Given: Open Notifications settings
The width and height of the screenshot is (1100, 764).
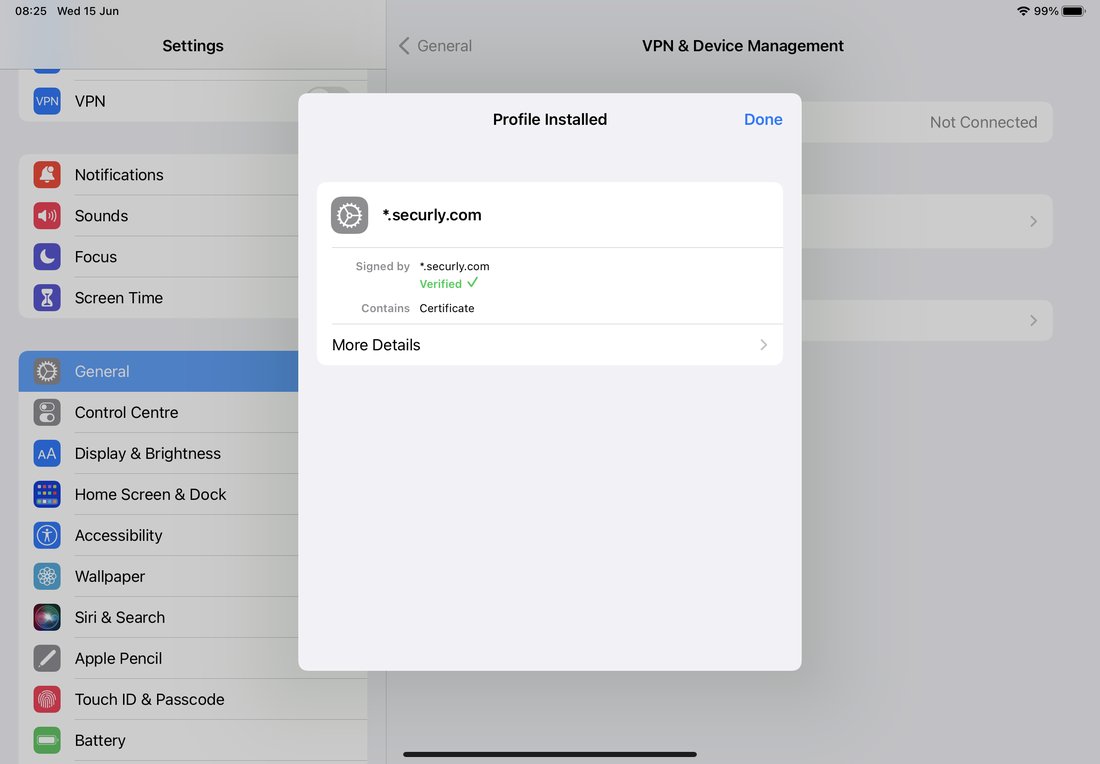Looking at the screenshot, I should [159, 175].
